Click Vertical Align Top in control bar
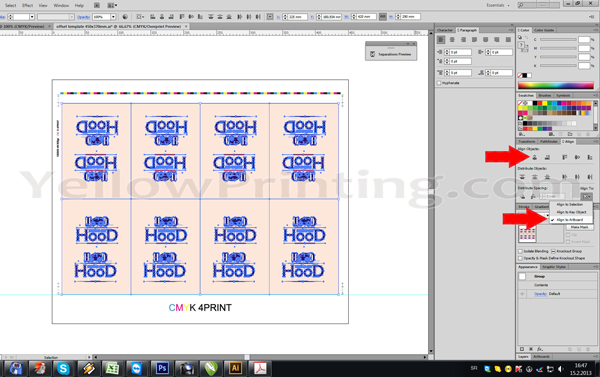The width and height of the screenshot is (600, 377). 182,17
